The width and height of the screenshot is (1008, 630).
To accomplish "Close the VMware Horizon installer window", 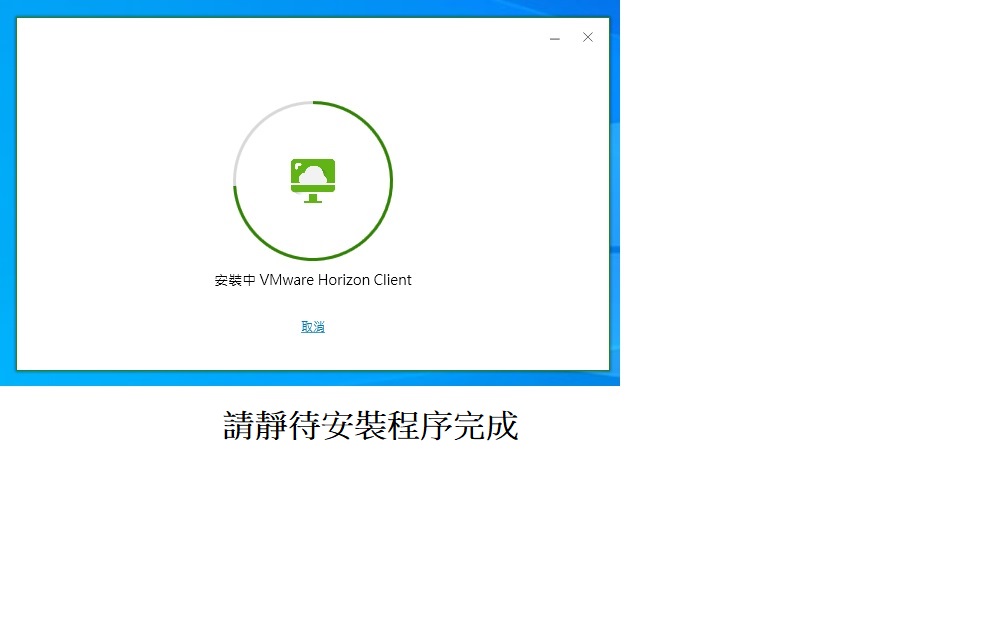I will (588, 37).
